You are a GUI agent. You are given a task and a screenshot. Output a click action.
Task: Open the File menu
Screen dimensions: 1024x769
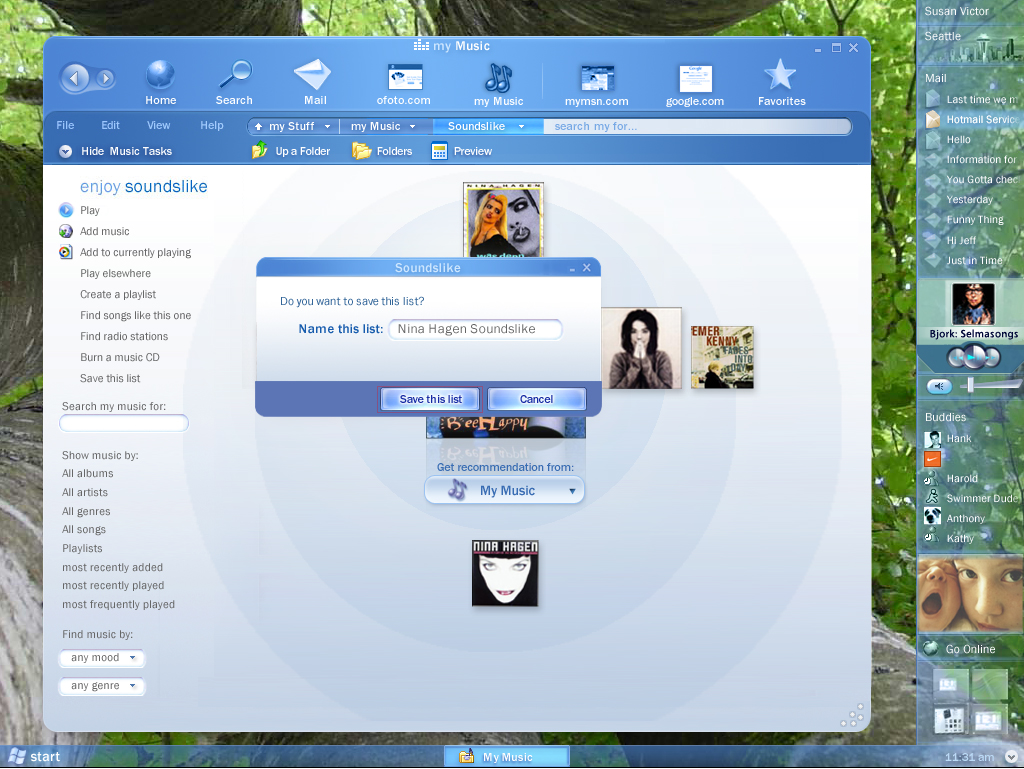[x=65, y=125]
